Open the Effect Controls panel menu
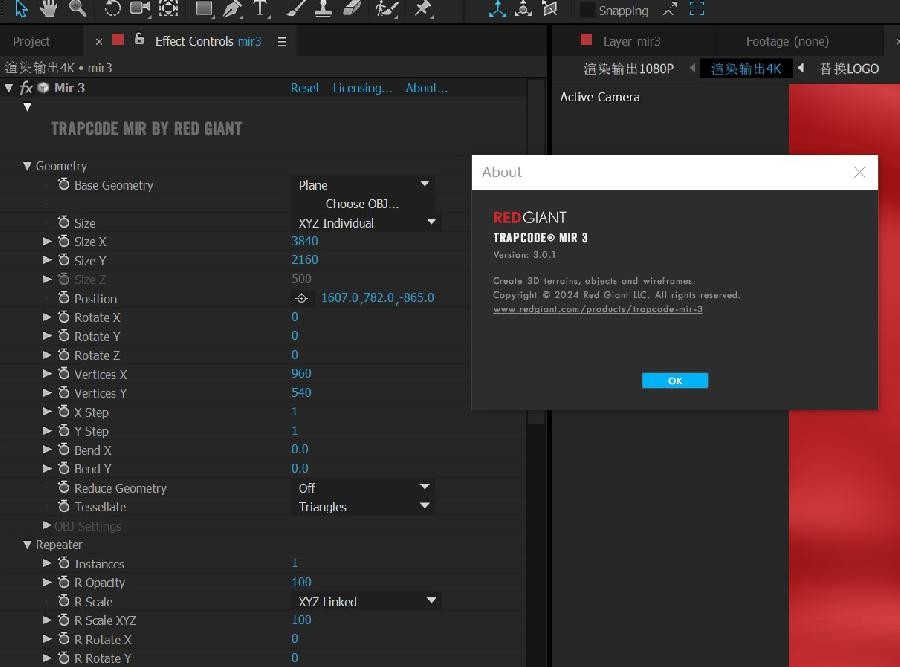 (282, 41)
